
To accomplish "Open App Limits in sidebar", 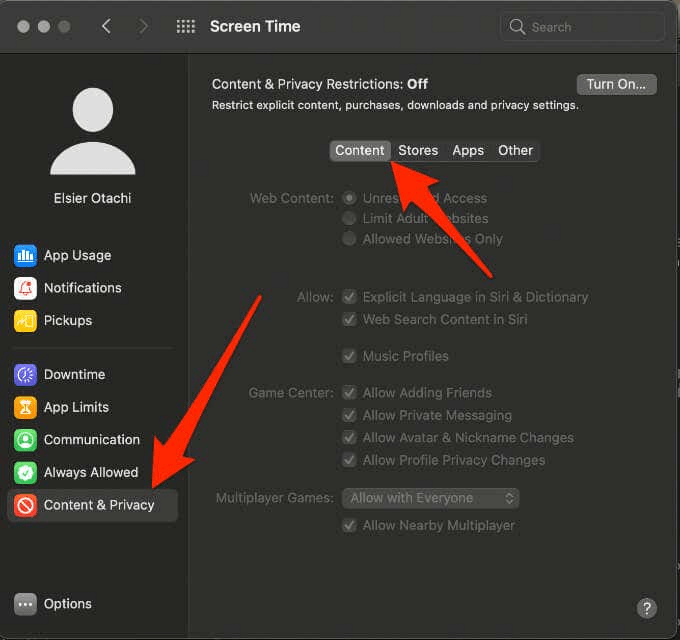I will [x=76, y=407].
